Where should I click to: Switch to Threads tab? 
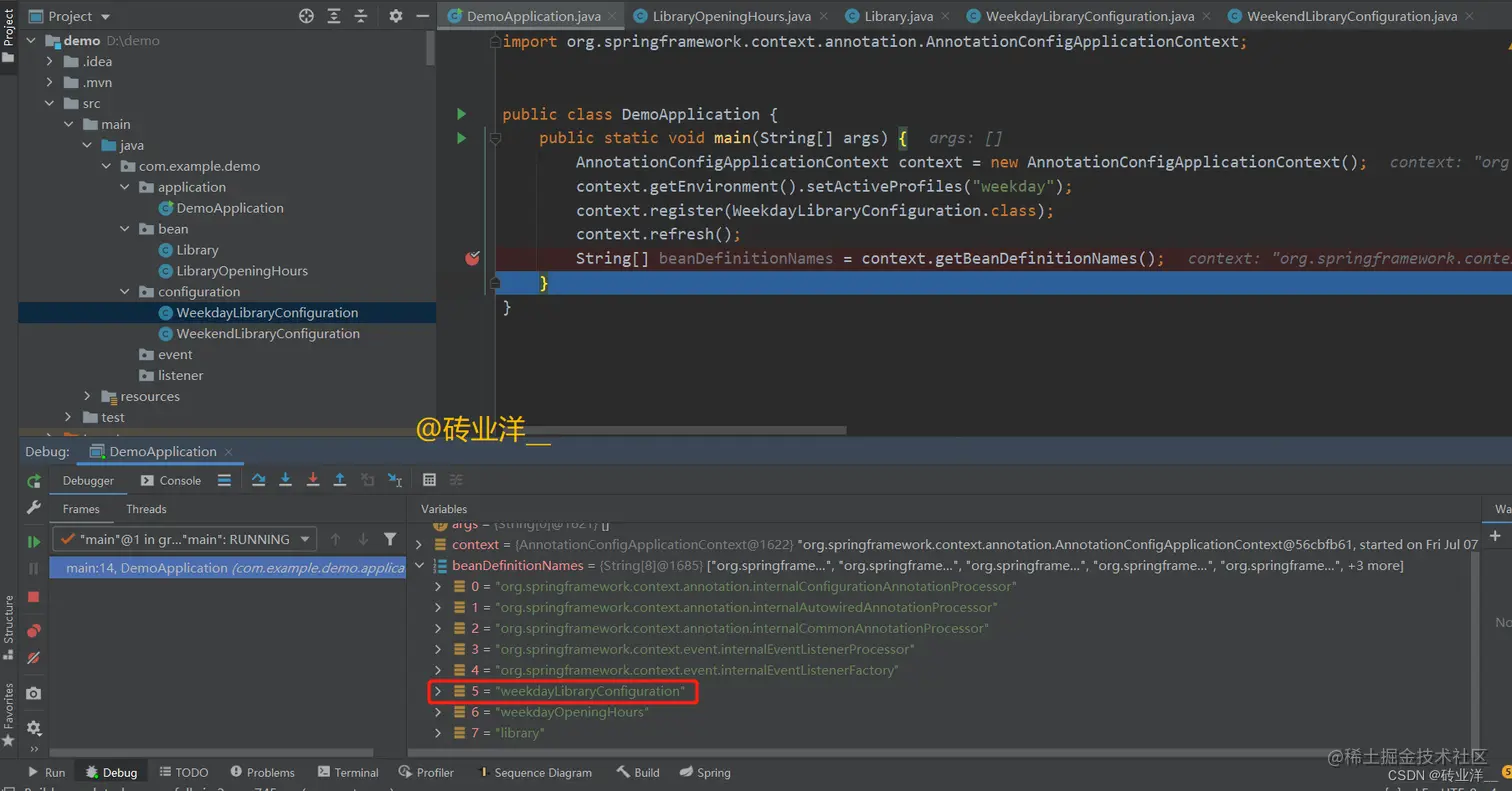pos(146,509)
